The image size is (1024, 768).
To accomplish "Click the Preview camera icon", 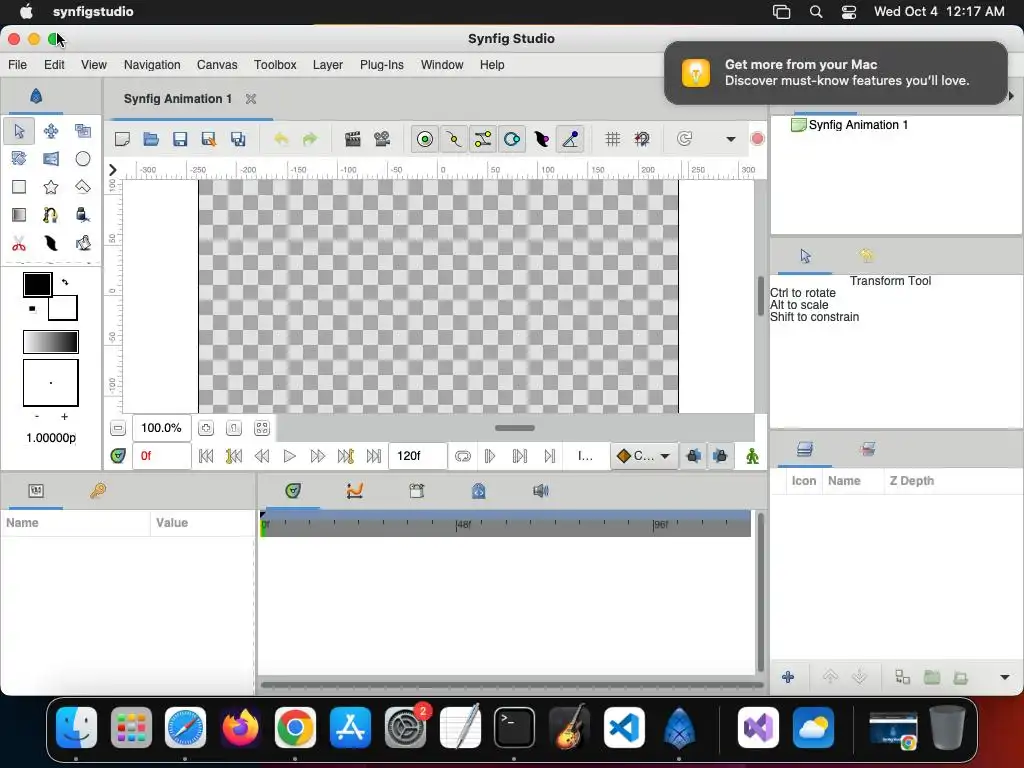I will [382, 139].
